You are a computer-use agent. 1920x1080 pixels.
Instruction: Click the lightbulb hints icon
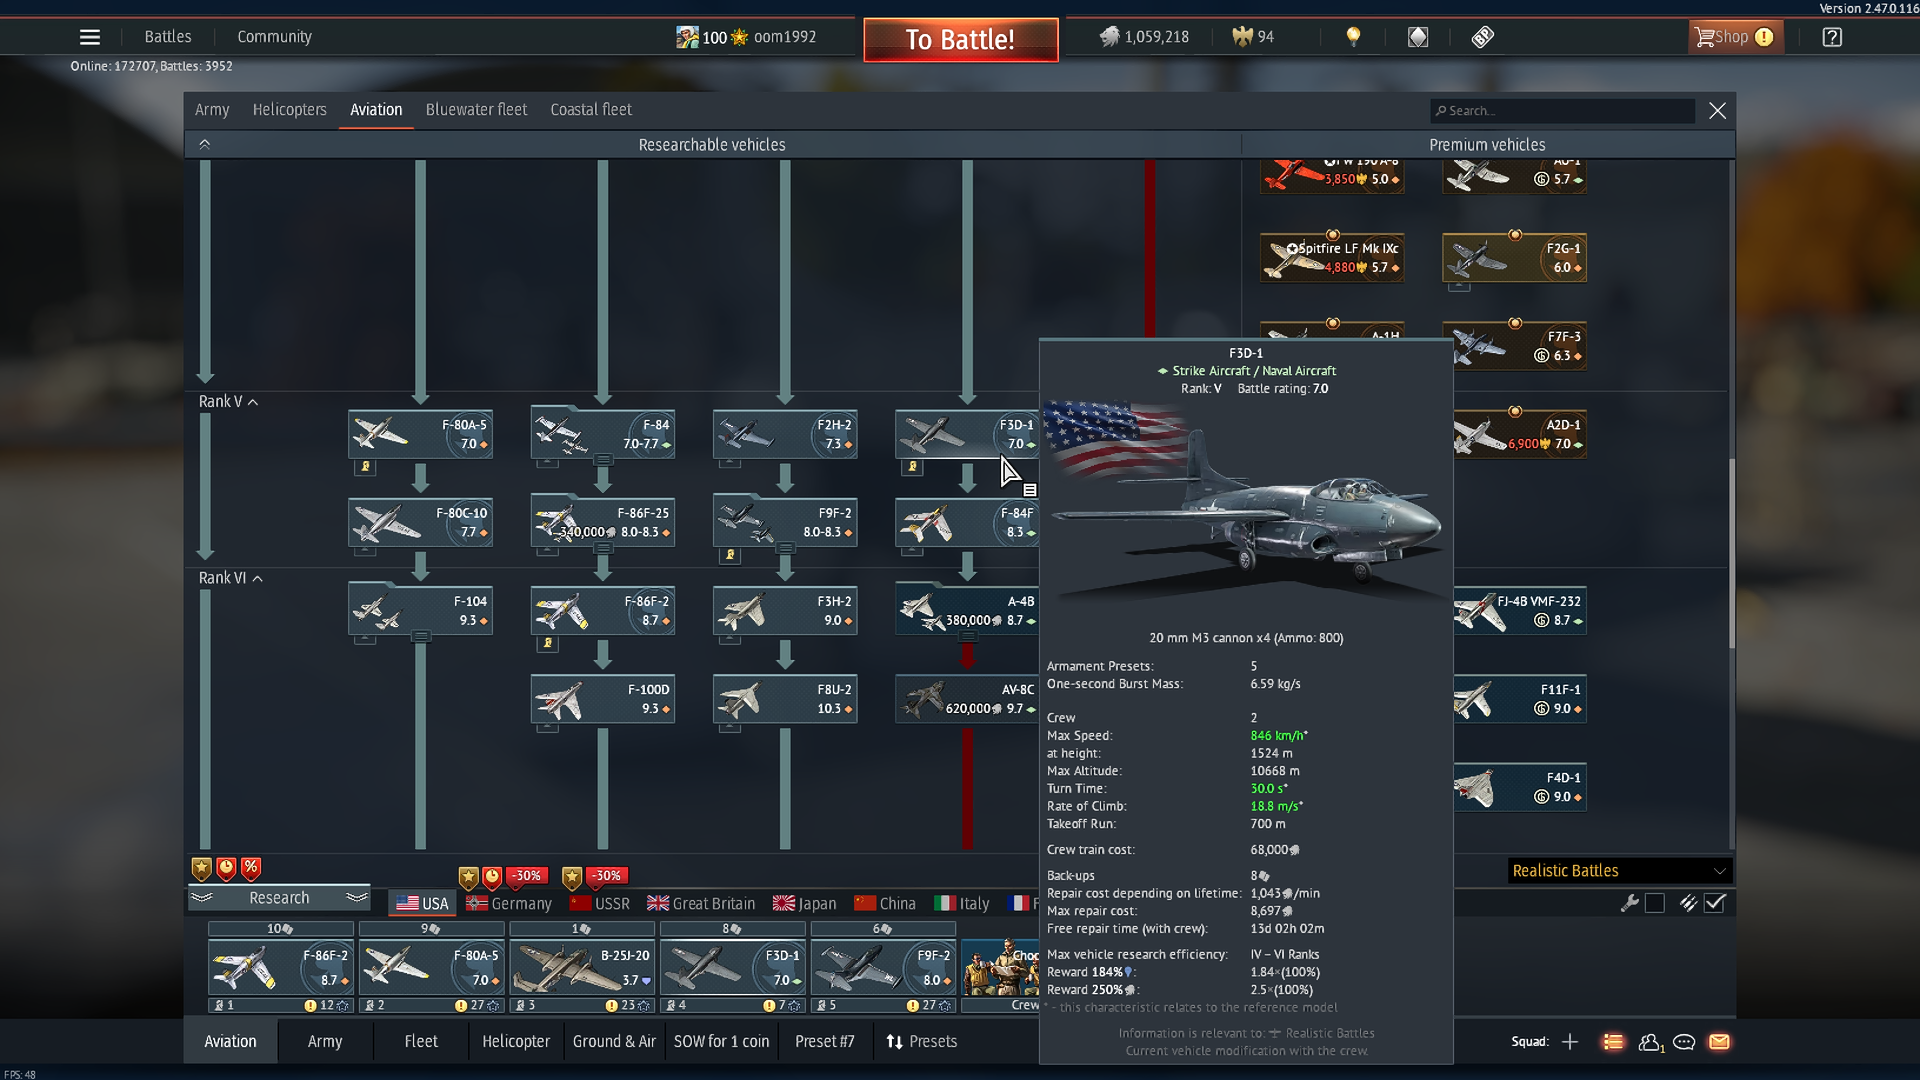1353,37
